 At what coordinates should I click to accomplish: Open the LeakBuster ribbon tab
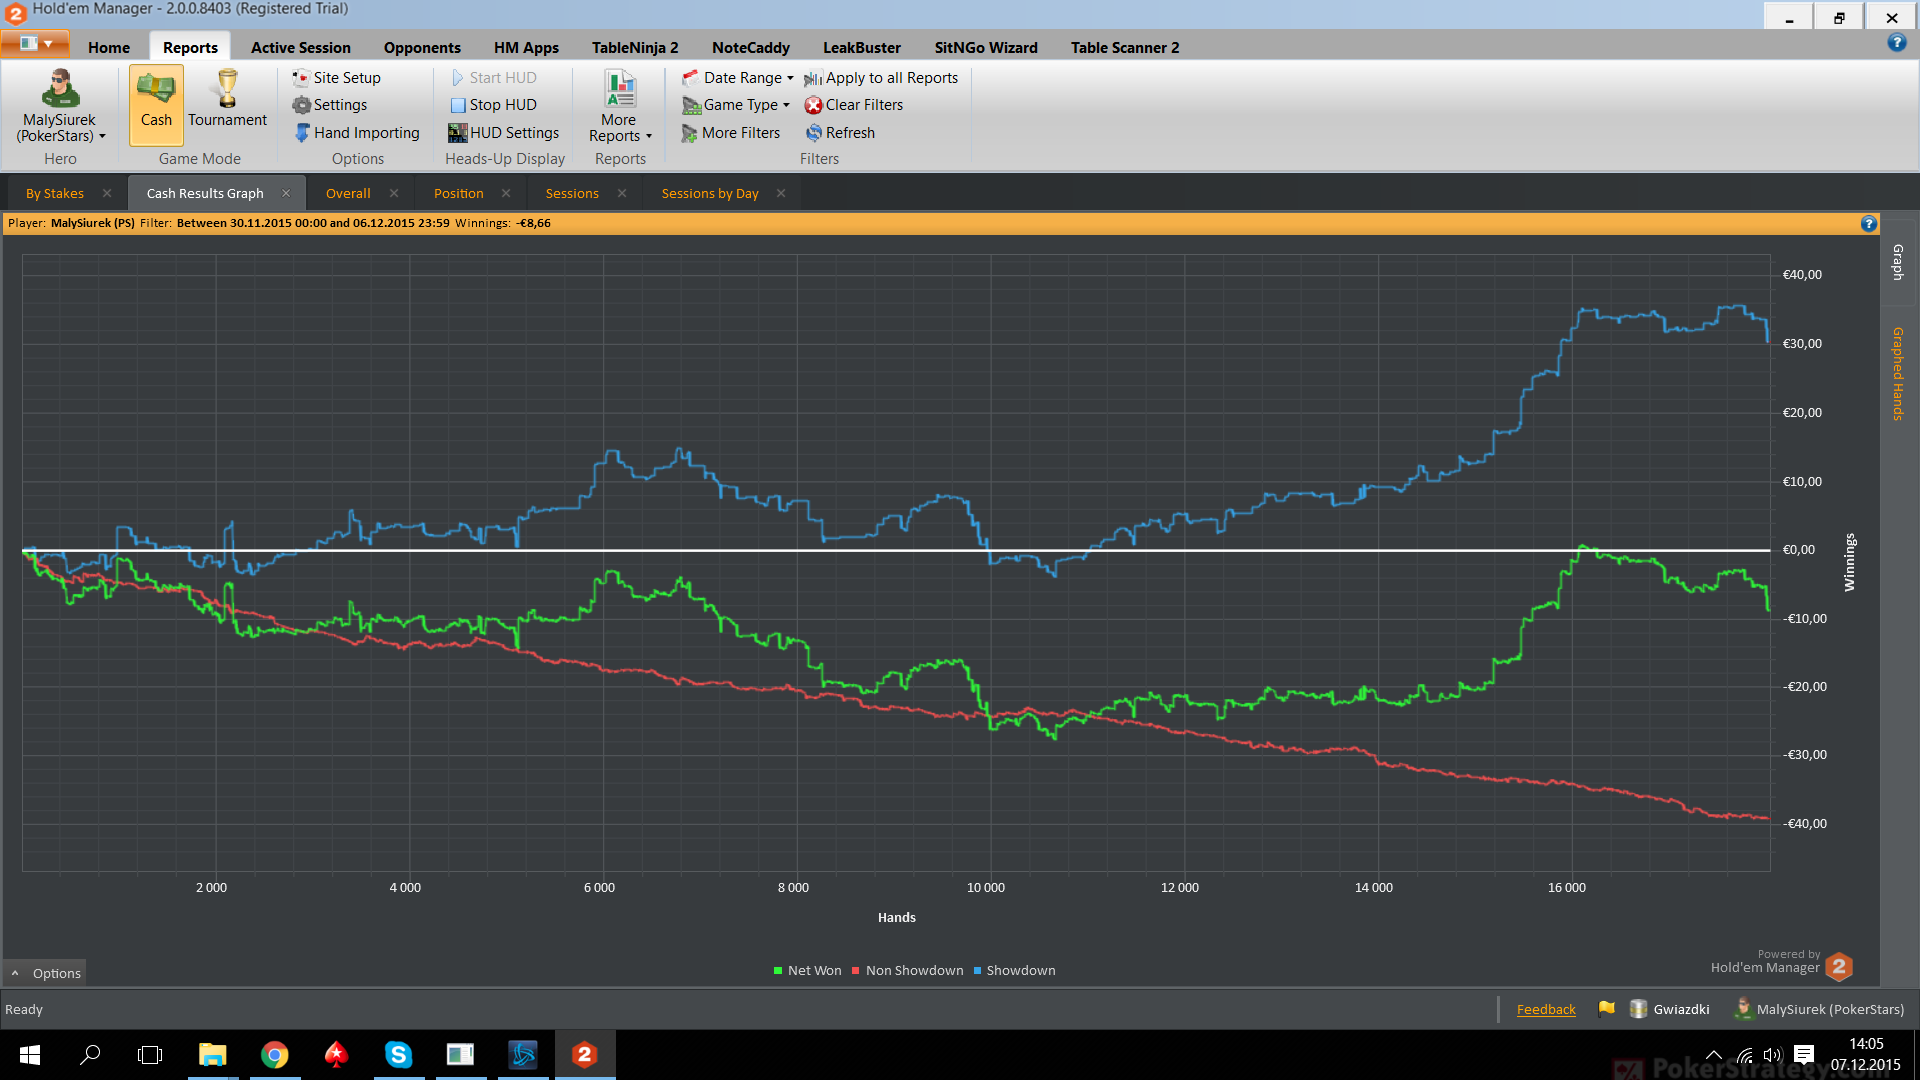tap(862, 47)
